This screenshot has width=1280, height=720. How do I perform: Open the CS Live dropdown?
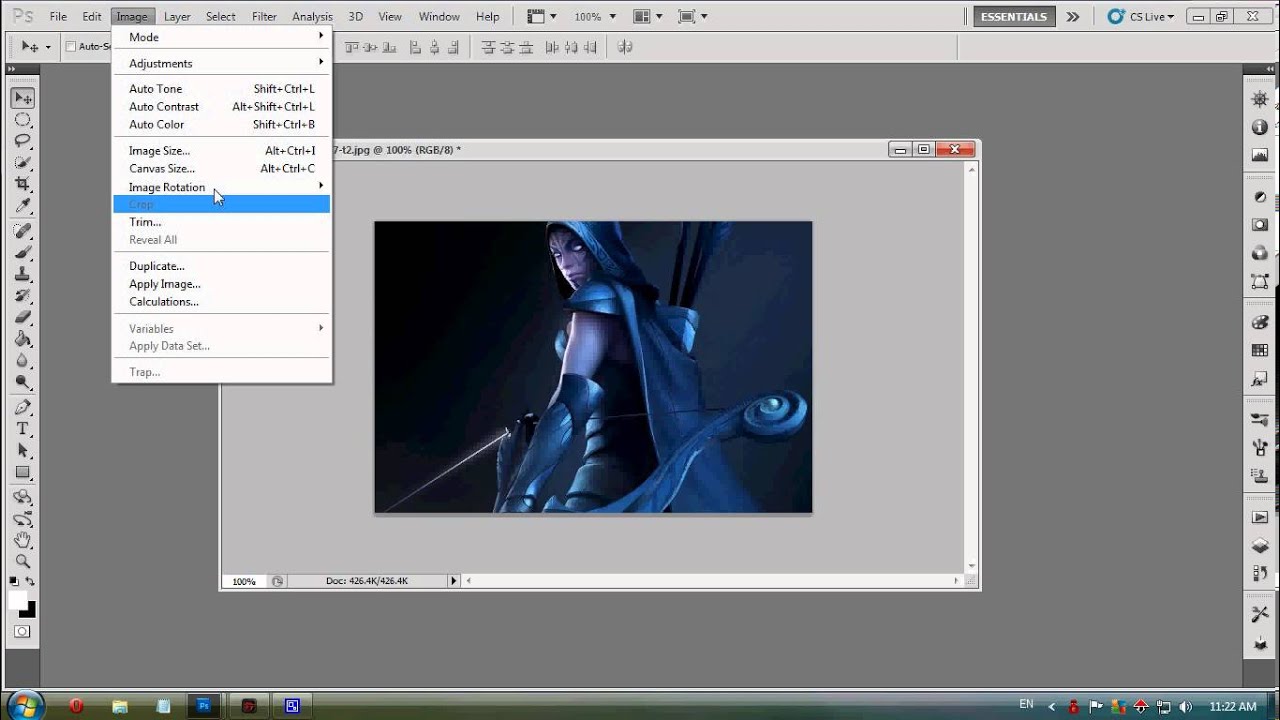click(x=1141, y=17)
